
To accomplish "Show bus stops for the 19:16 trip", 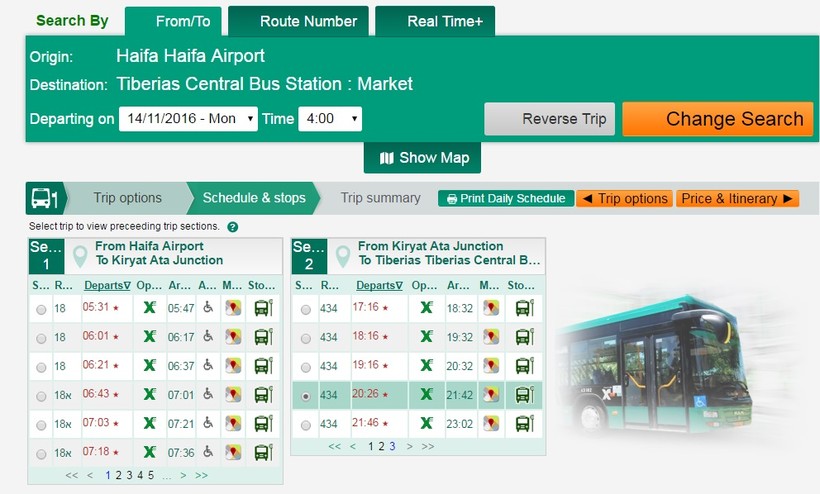I will tap(525, 365).
